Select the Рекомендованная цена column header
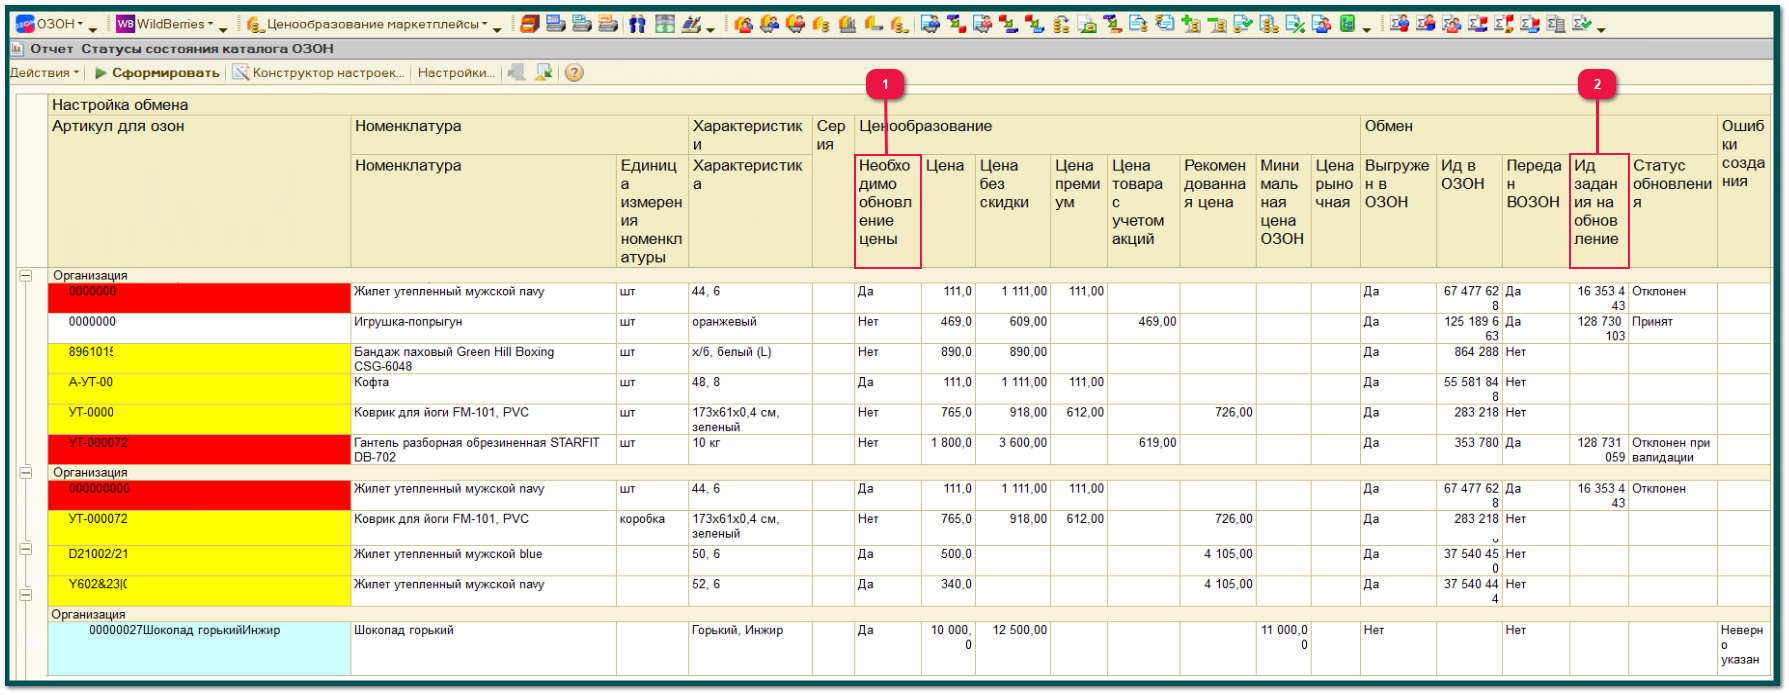The width and height of the screenshot is (1789, 695). coord(1217,211)
